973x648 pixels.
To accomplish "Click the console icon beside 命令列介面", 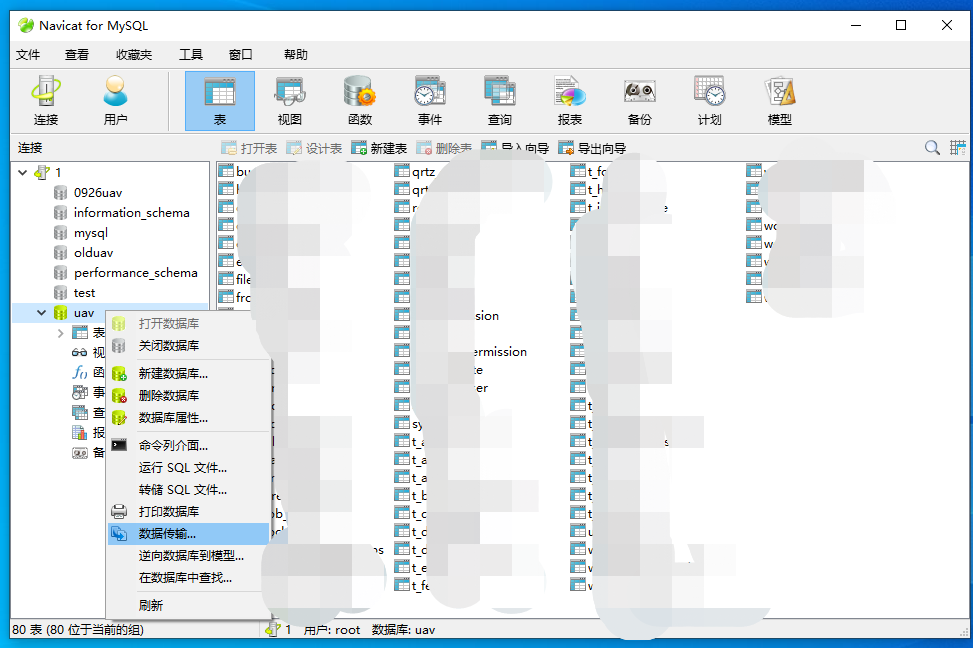I will [119, 445].
